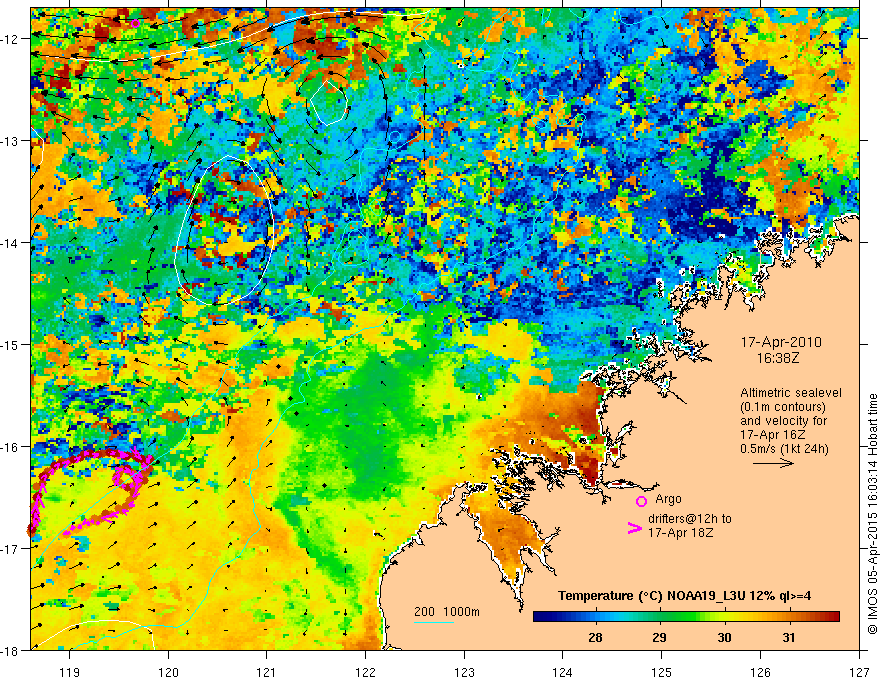Click the IMOS copyright timestamp text
880x680 pixels.
pyautogui.click(x=872, y=514)
